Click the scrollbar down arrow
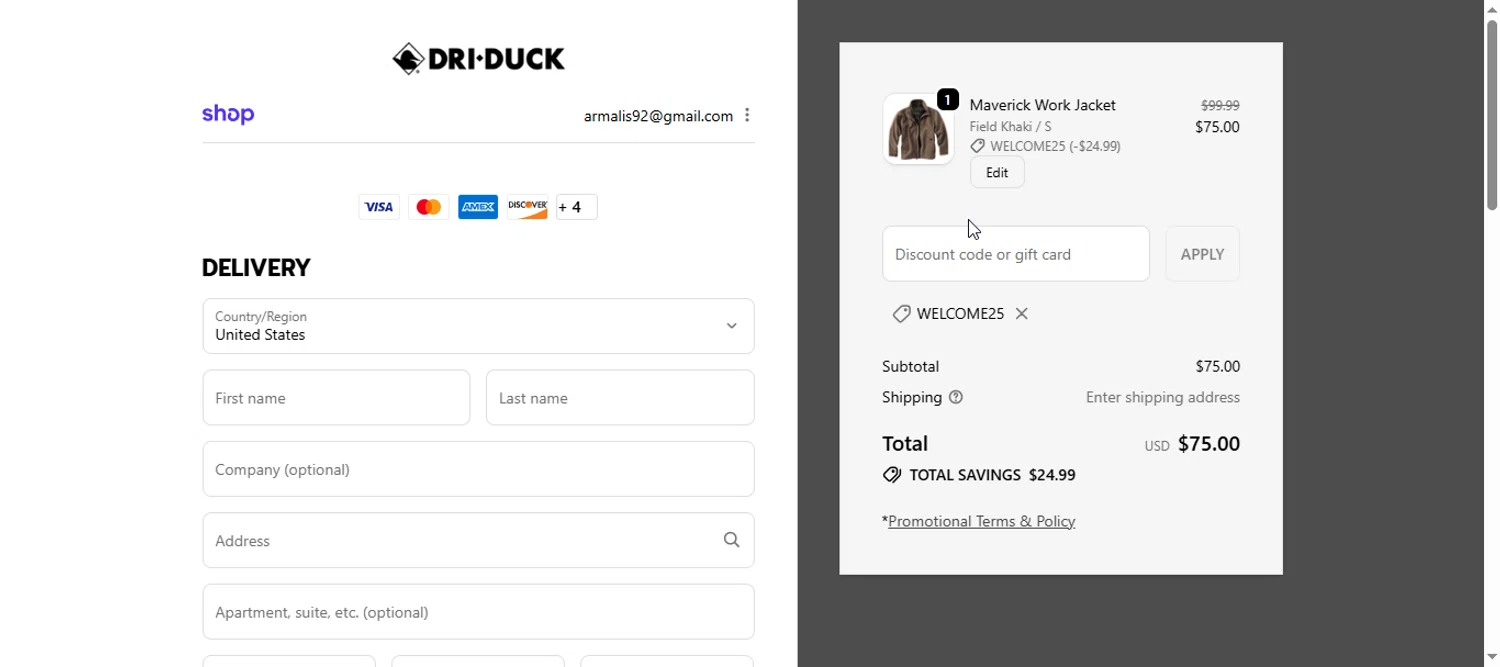This screenshot has width=1500, height=667. pyautogui.click(x=1492, y=657)
